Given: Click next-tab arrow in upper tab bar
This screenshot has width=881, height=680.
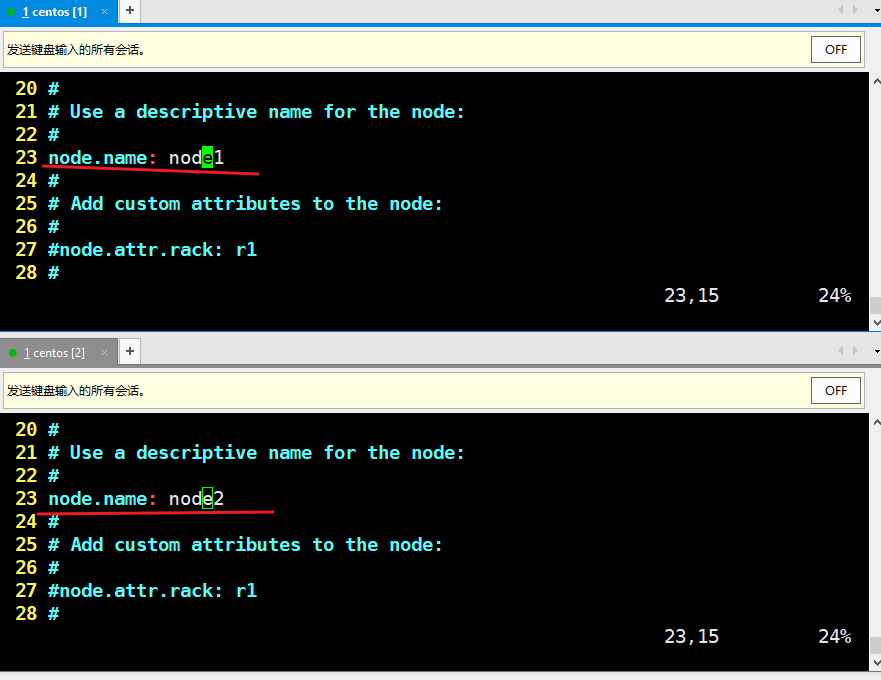Looking at the screenshot, I should point(855,10).
